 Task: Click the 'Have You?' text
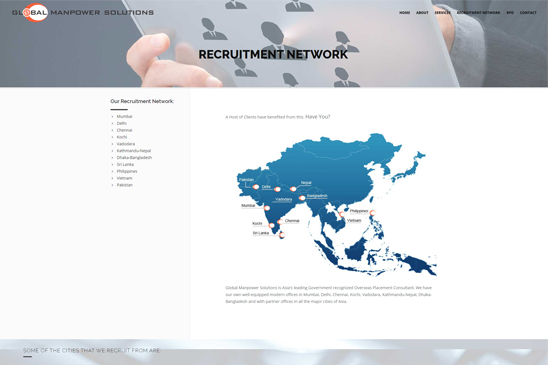[318, 117]
